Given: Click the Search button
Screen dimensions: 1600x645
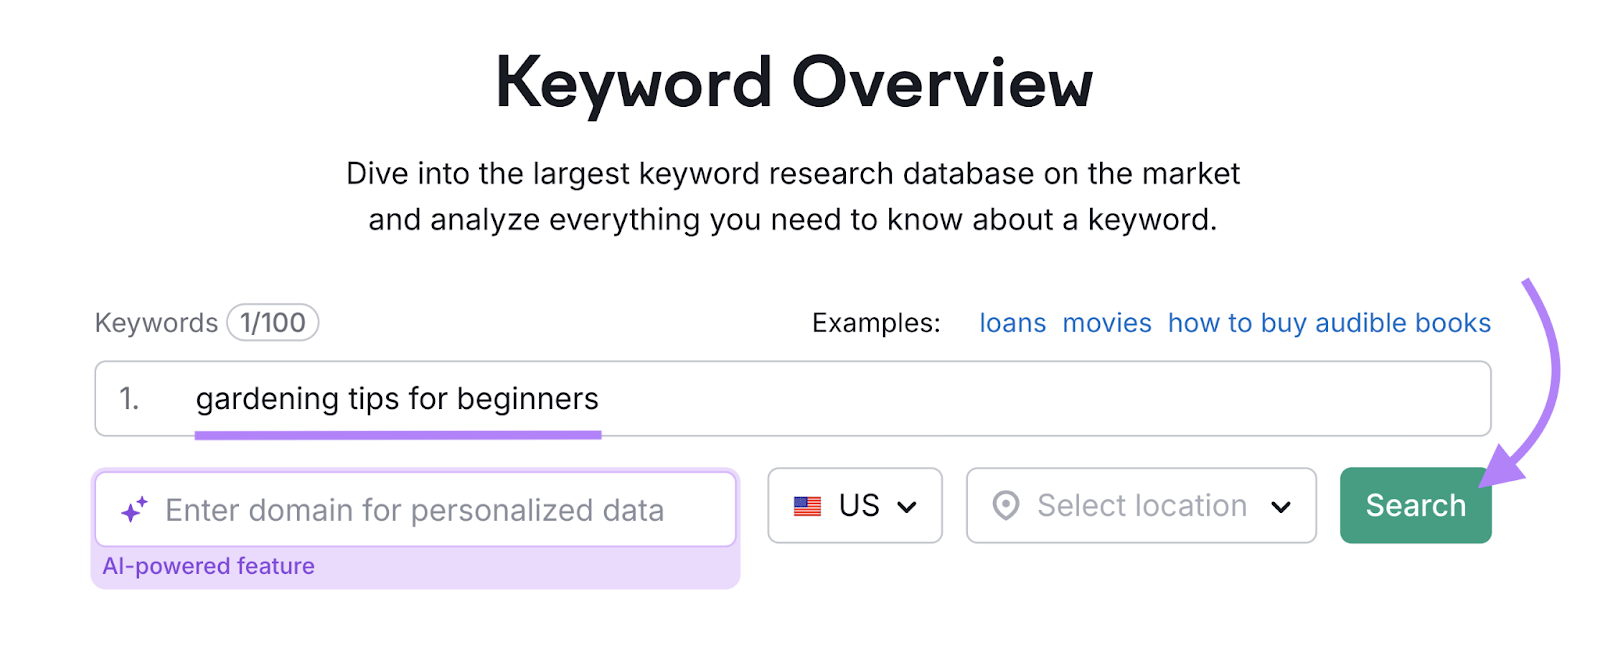Looking at the screenshot, I should 1414,505.
